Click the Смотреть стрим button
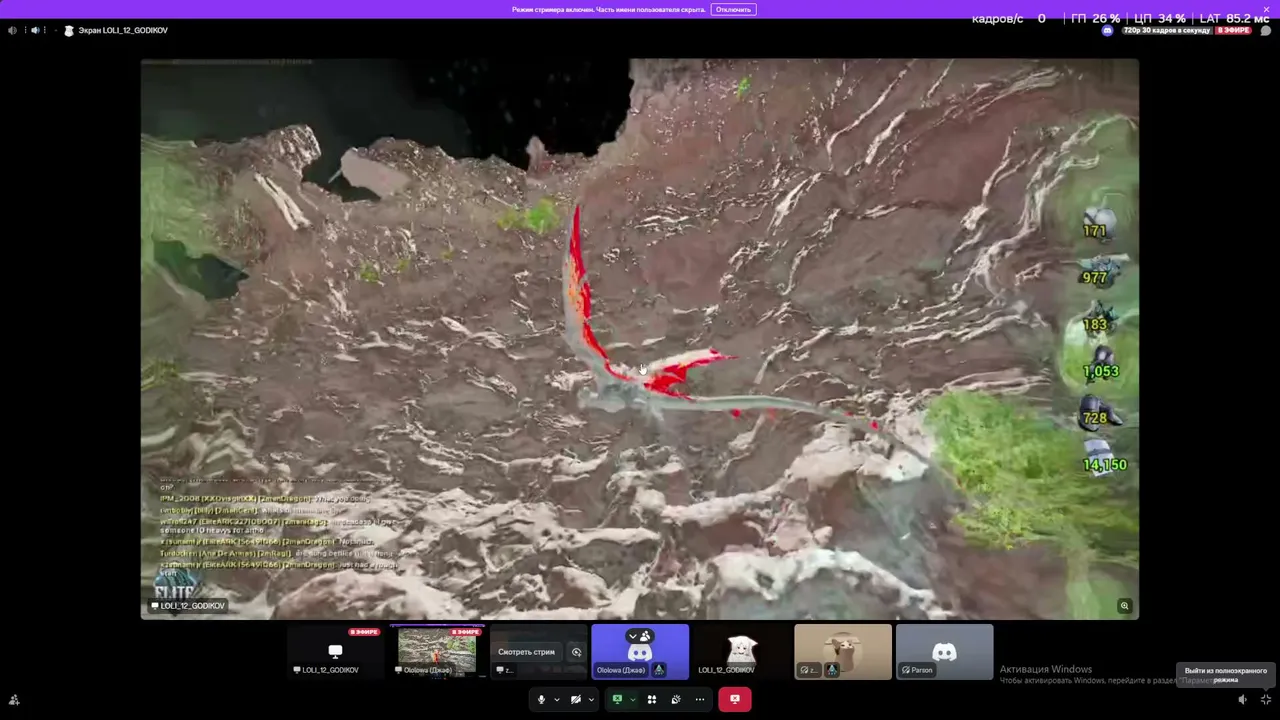Screen dimensions: 1280x720 526,652
